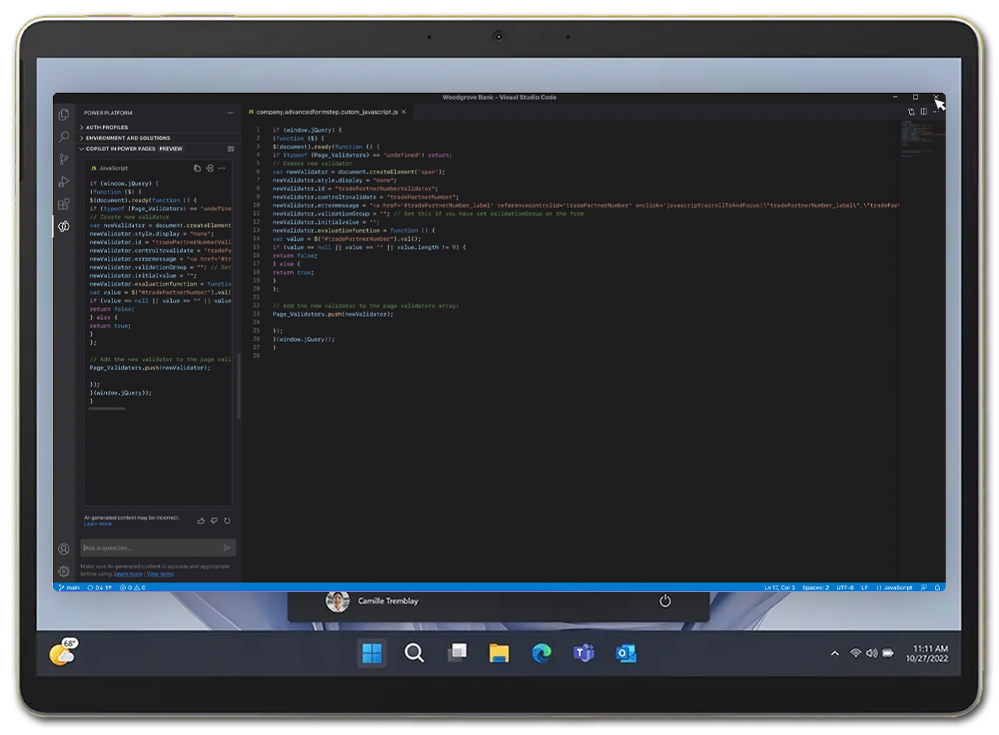999x735 pixels.
Task: Click the Ask a question input field
Action: click(x=153, y=548)
